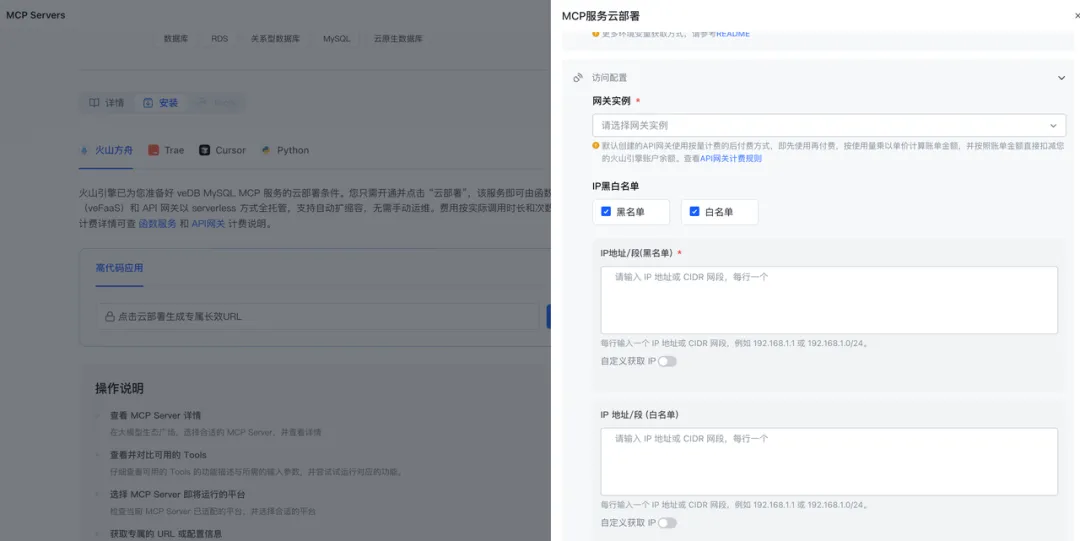Click the Trae platform icon
1080x541 pixels.
(154, 150)
